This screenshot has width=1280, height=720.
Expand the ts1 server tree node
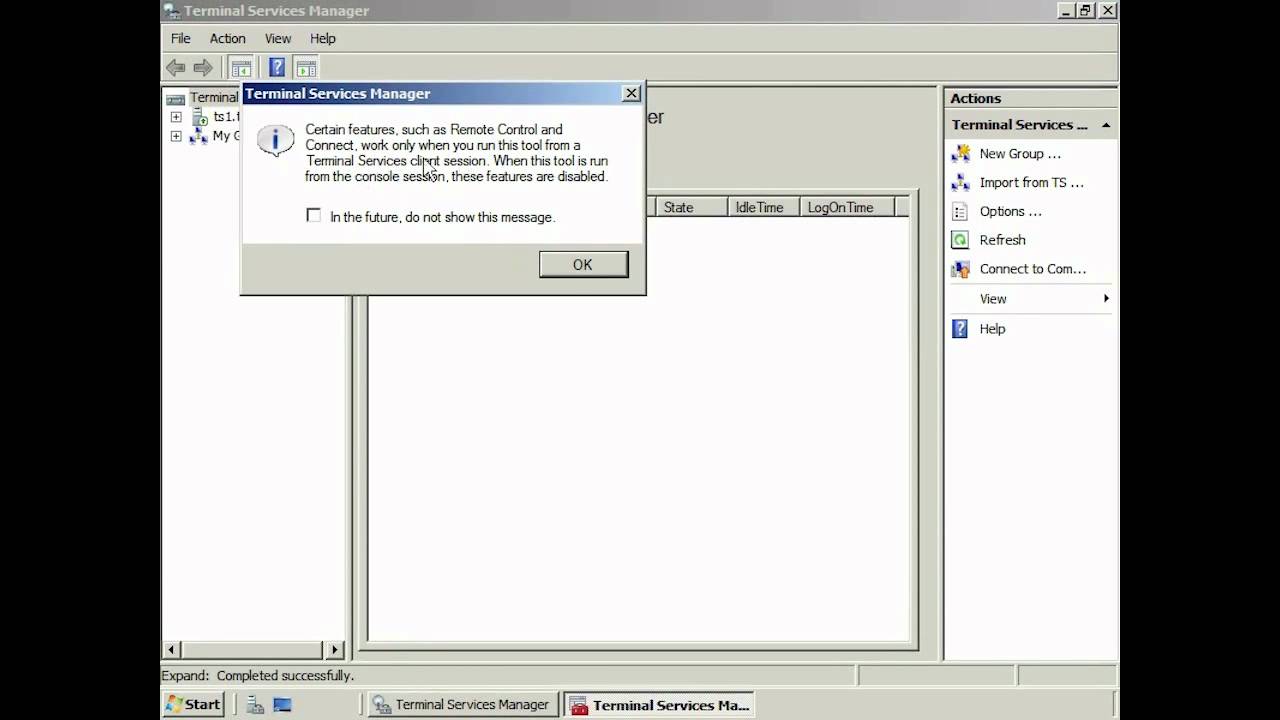[x=176, y=117]
